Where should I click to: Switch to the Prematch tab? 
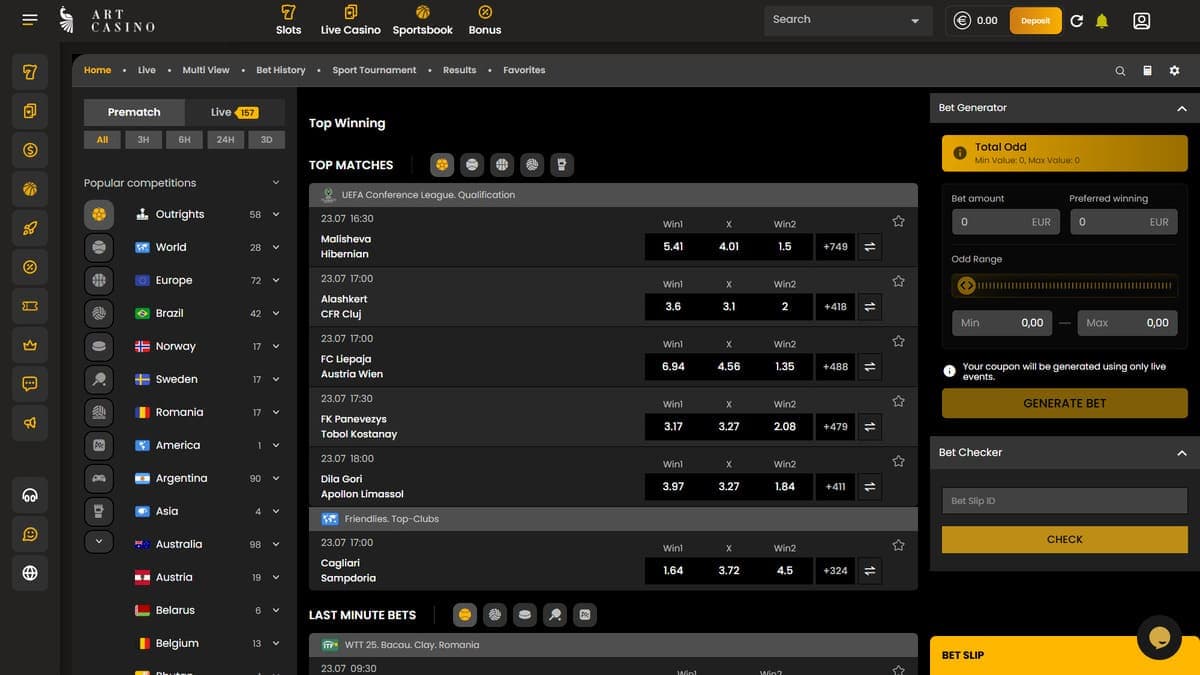coord(134,112)
